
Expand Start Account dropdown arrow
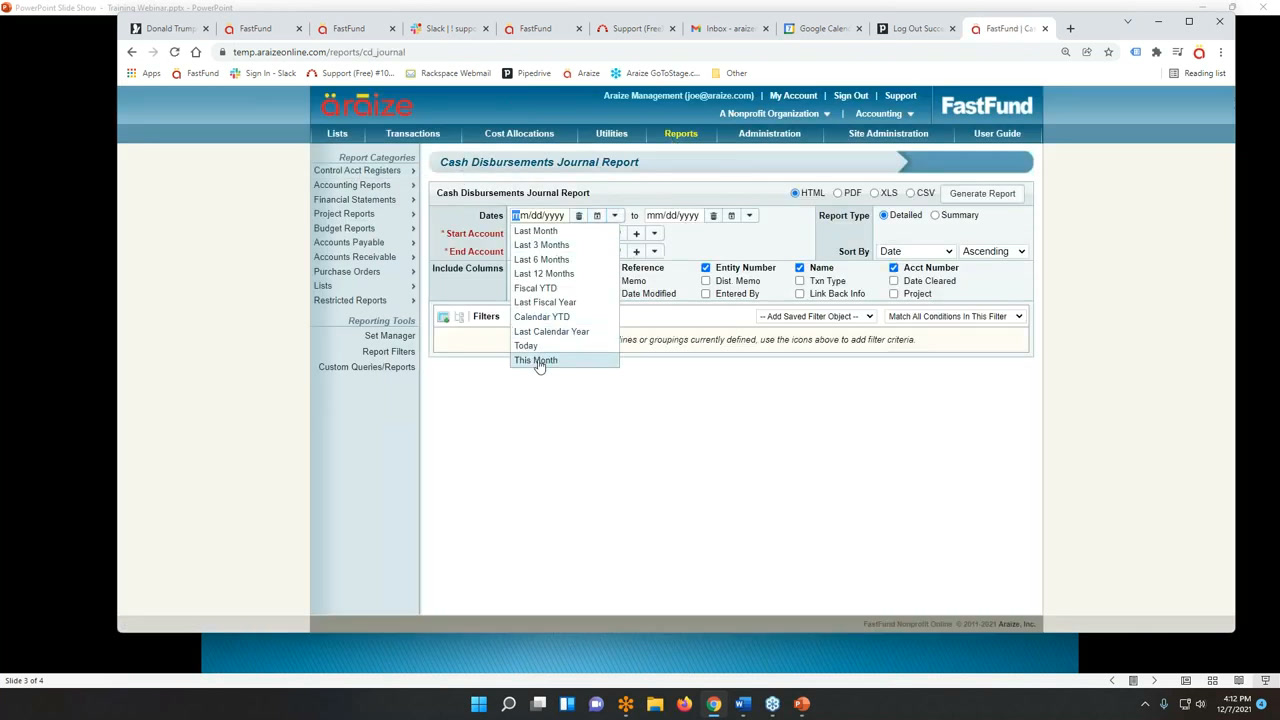coord(654,234)
